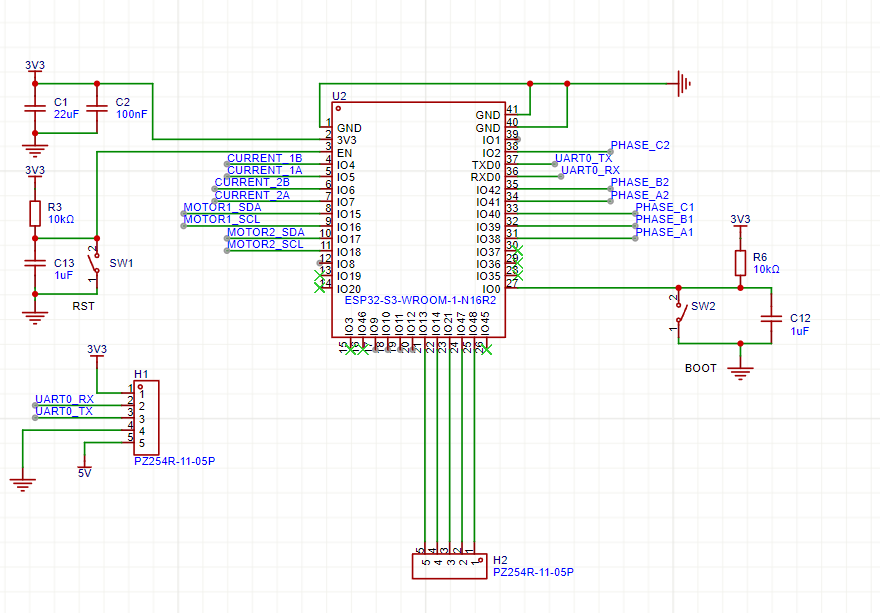
Task: Click the 22uF value text
Action: point(66,114)
